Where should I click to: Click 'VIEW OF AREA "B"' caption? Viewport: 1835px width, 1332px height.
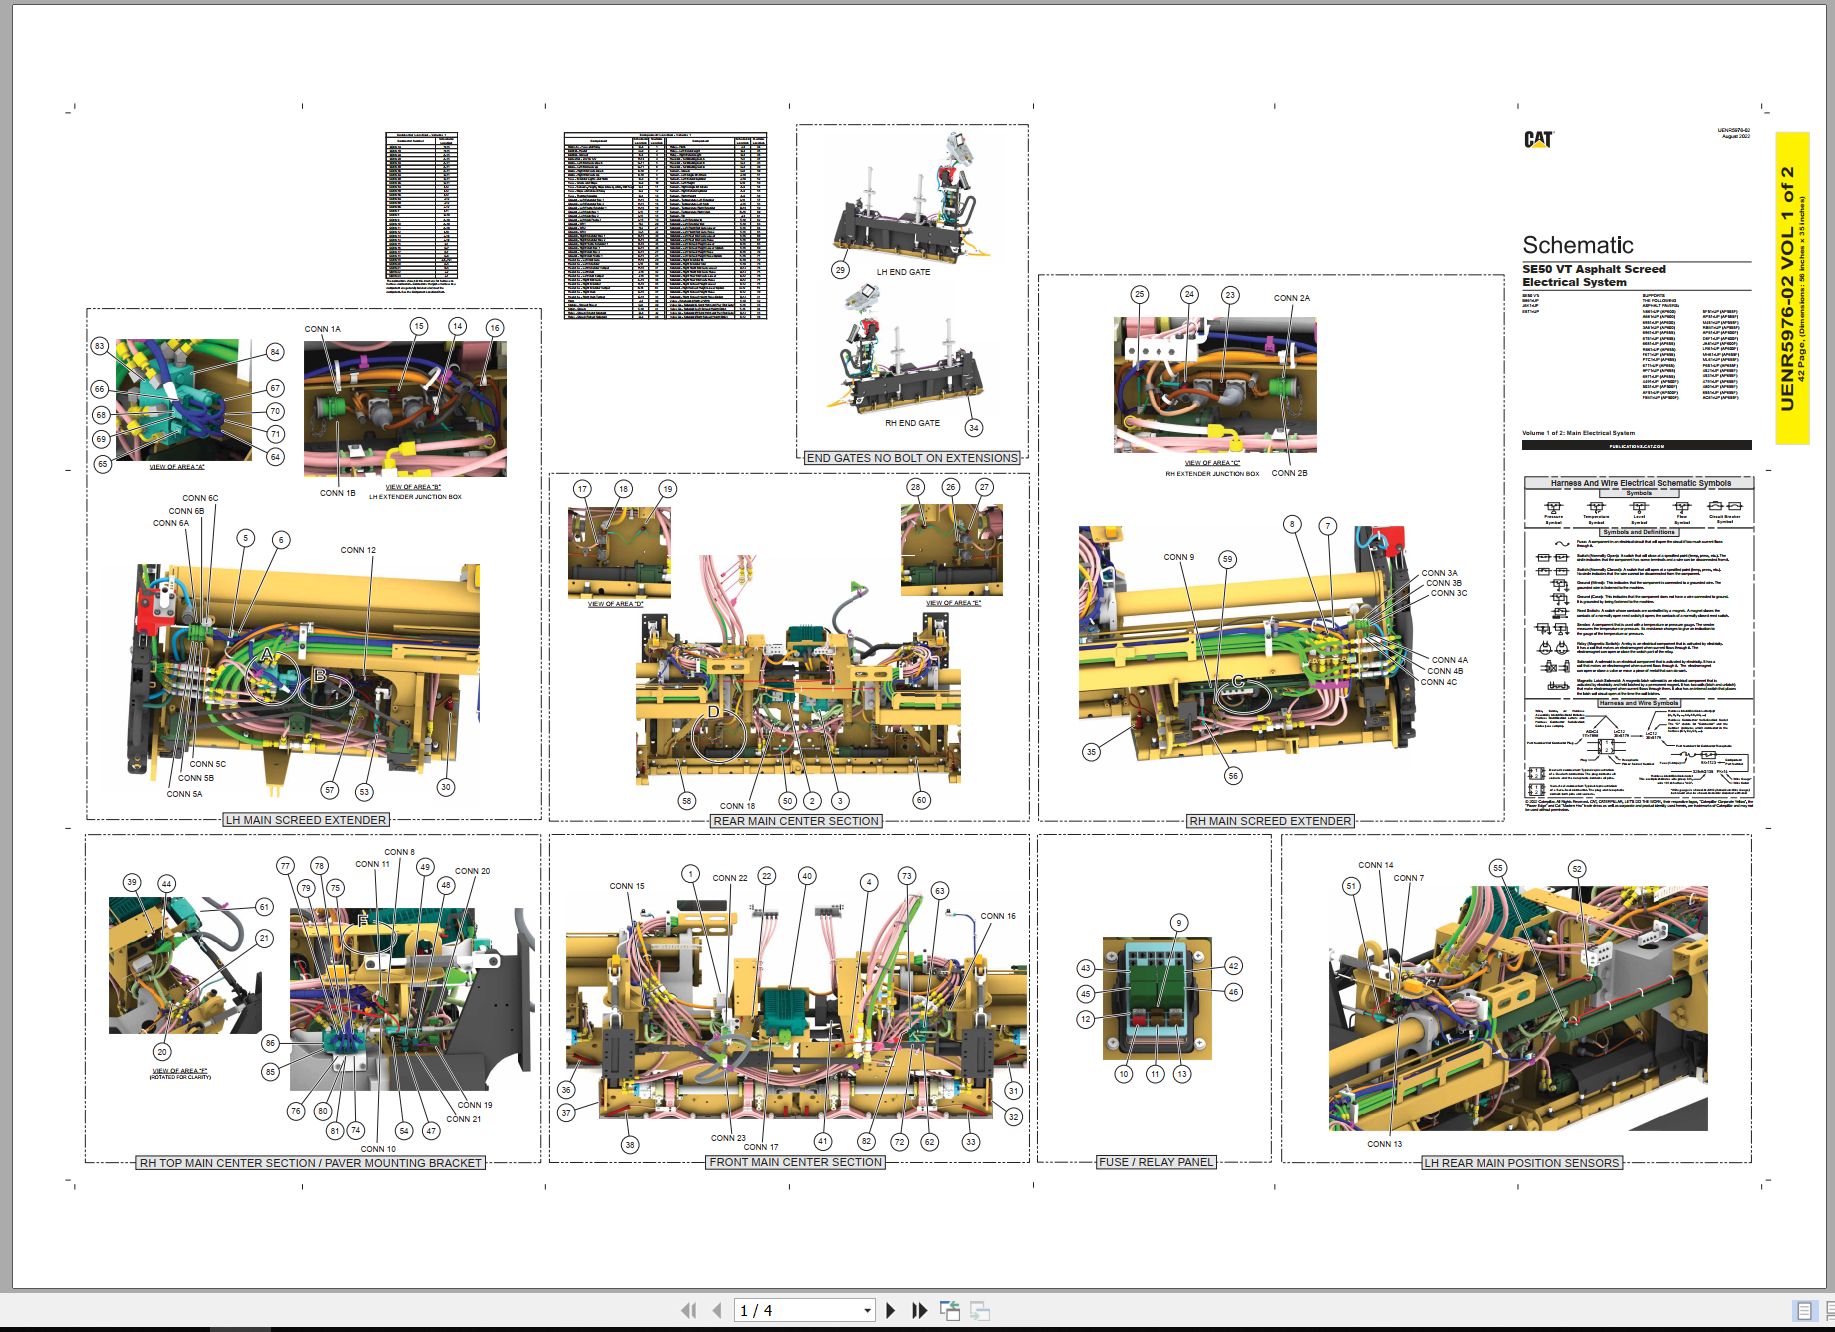pos(413,487)
